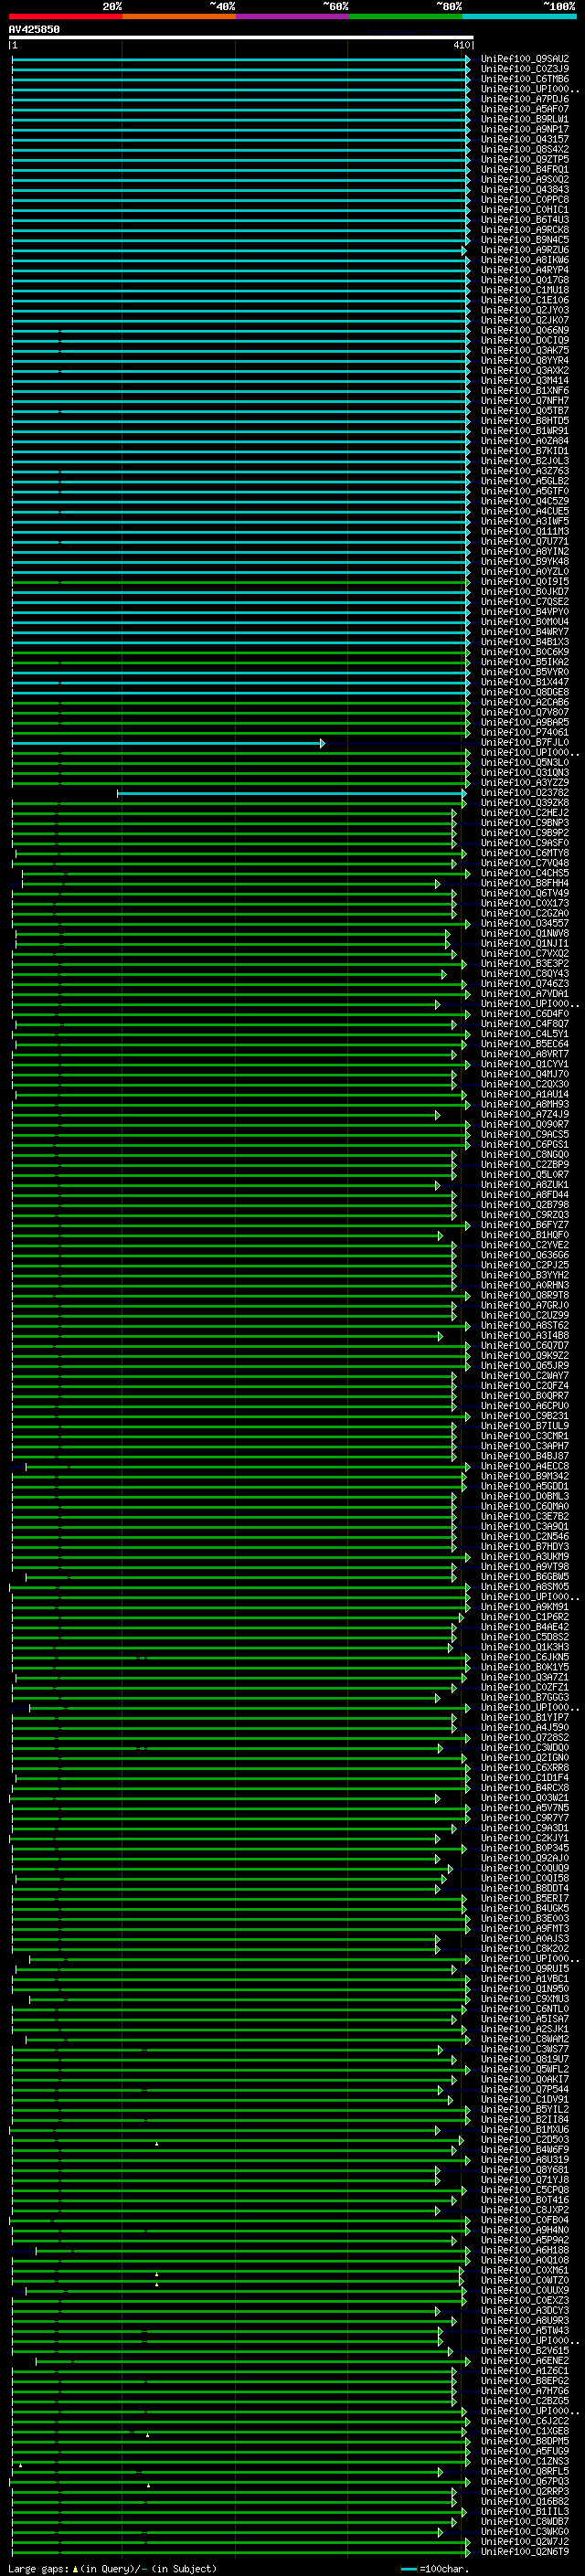Screen dimensions: 585x2576
Task: Click the red 20% identity legend segment
Action: (65, 17)
